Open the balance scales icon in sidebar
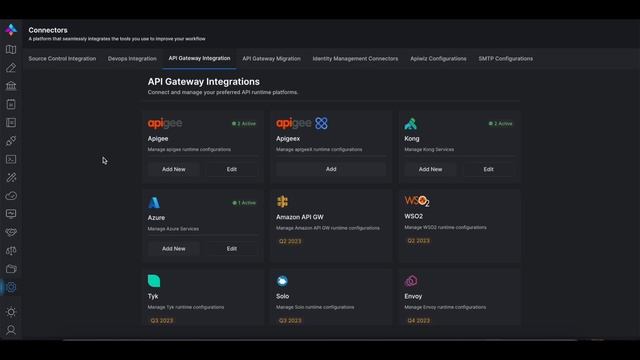Viewport: 640px width, 360px height. coord(11,251)
